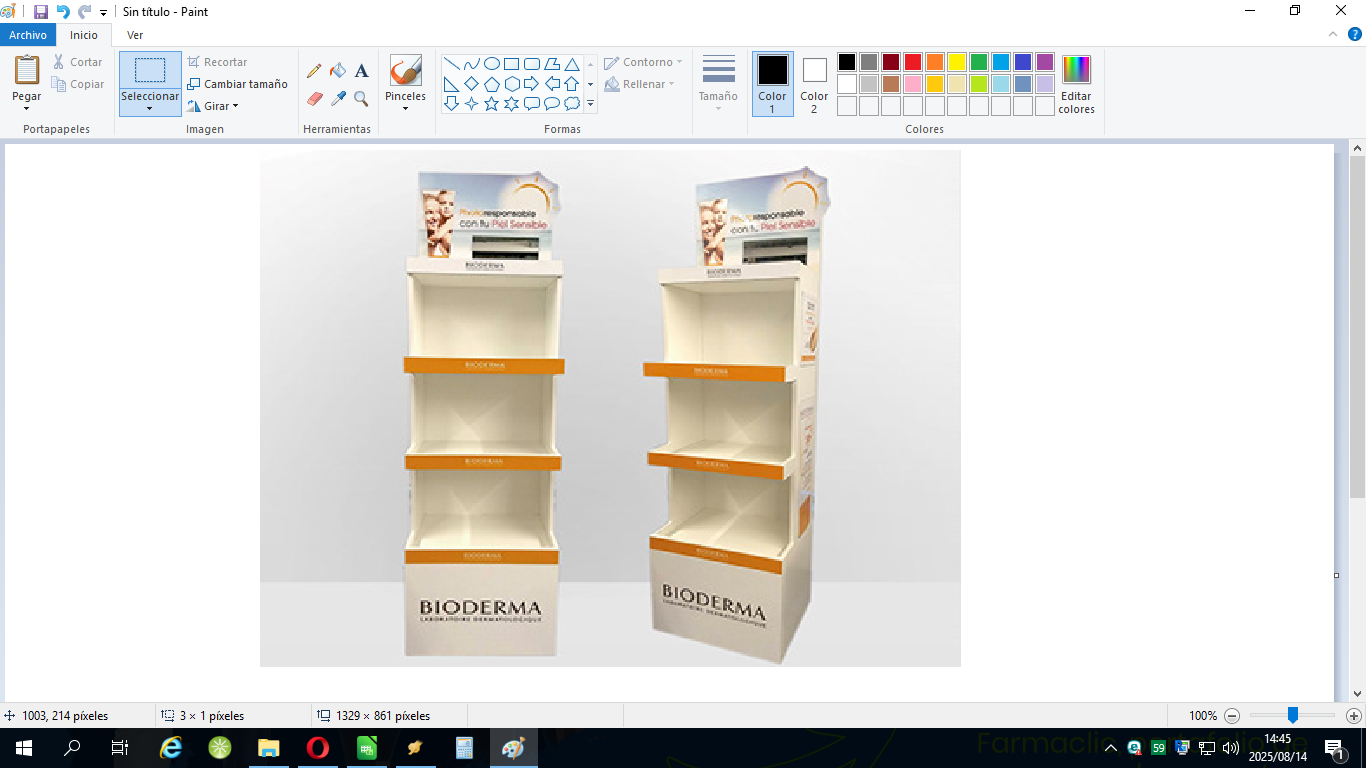Activate Color 2 selector
The image size is (1366, 768).
click(814, 83)
